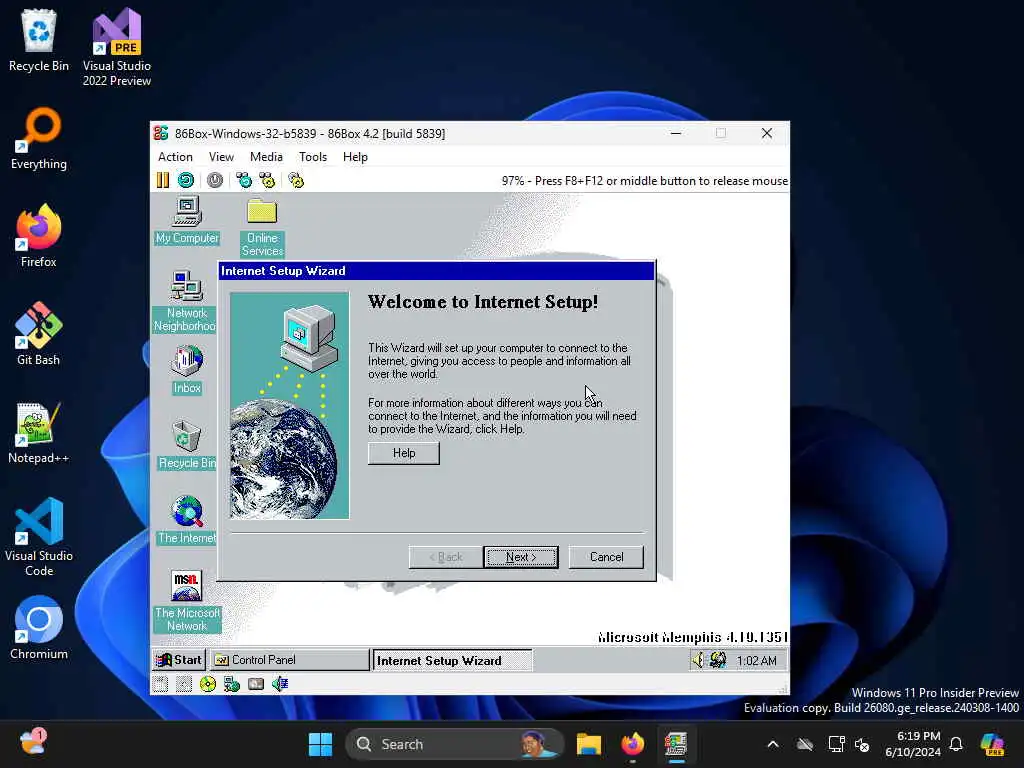Image resolution: width=1024 pixels, height=768 pixels.
Task: Click the sound speaker icon in 86Box status bar
Action: coord(280,684)
